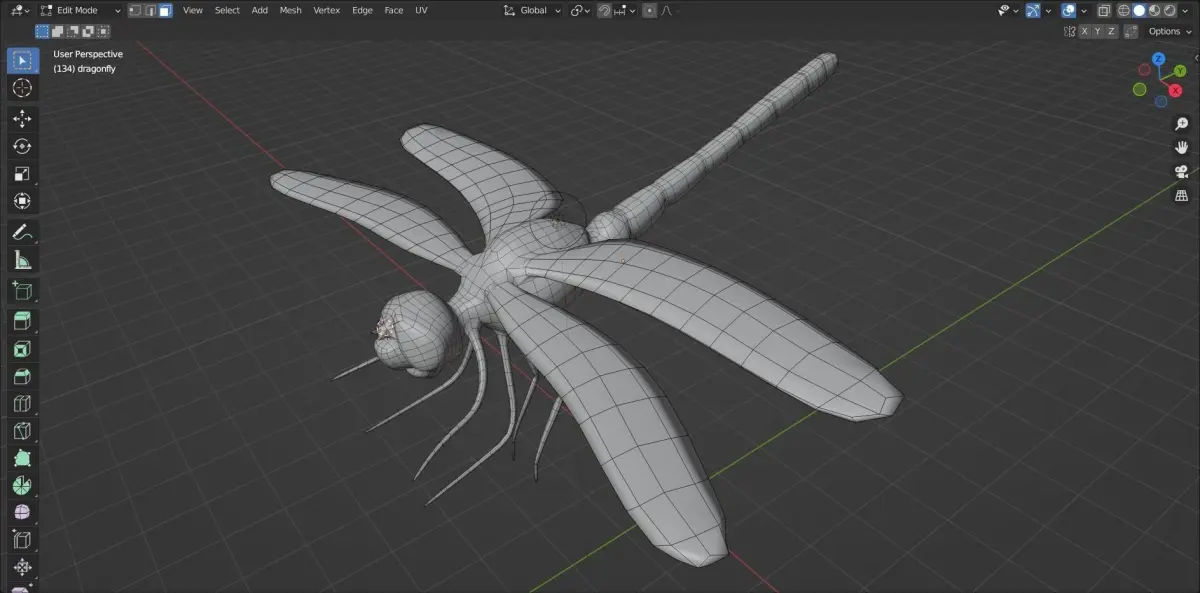Viewport: 1200px width, 593px height.
Task: Activate the Transform tool
Action: [x=22, y=201]
